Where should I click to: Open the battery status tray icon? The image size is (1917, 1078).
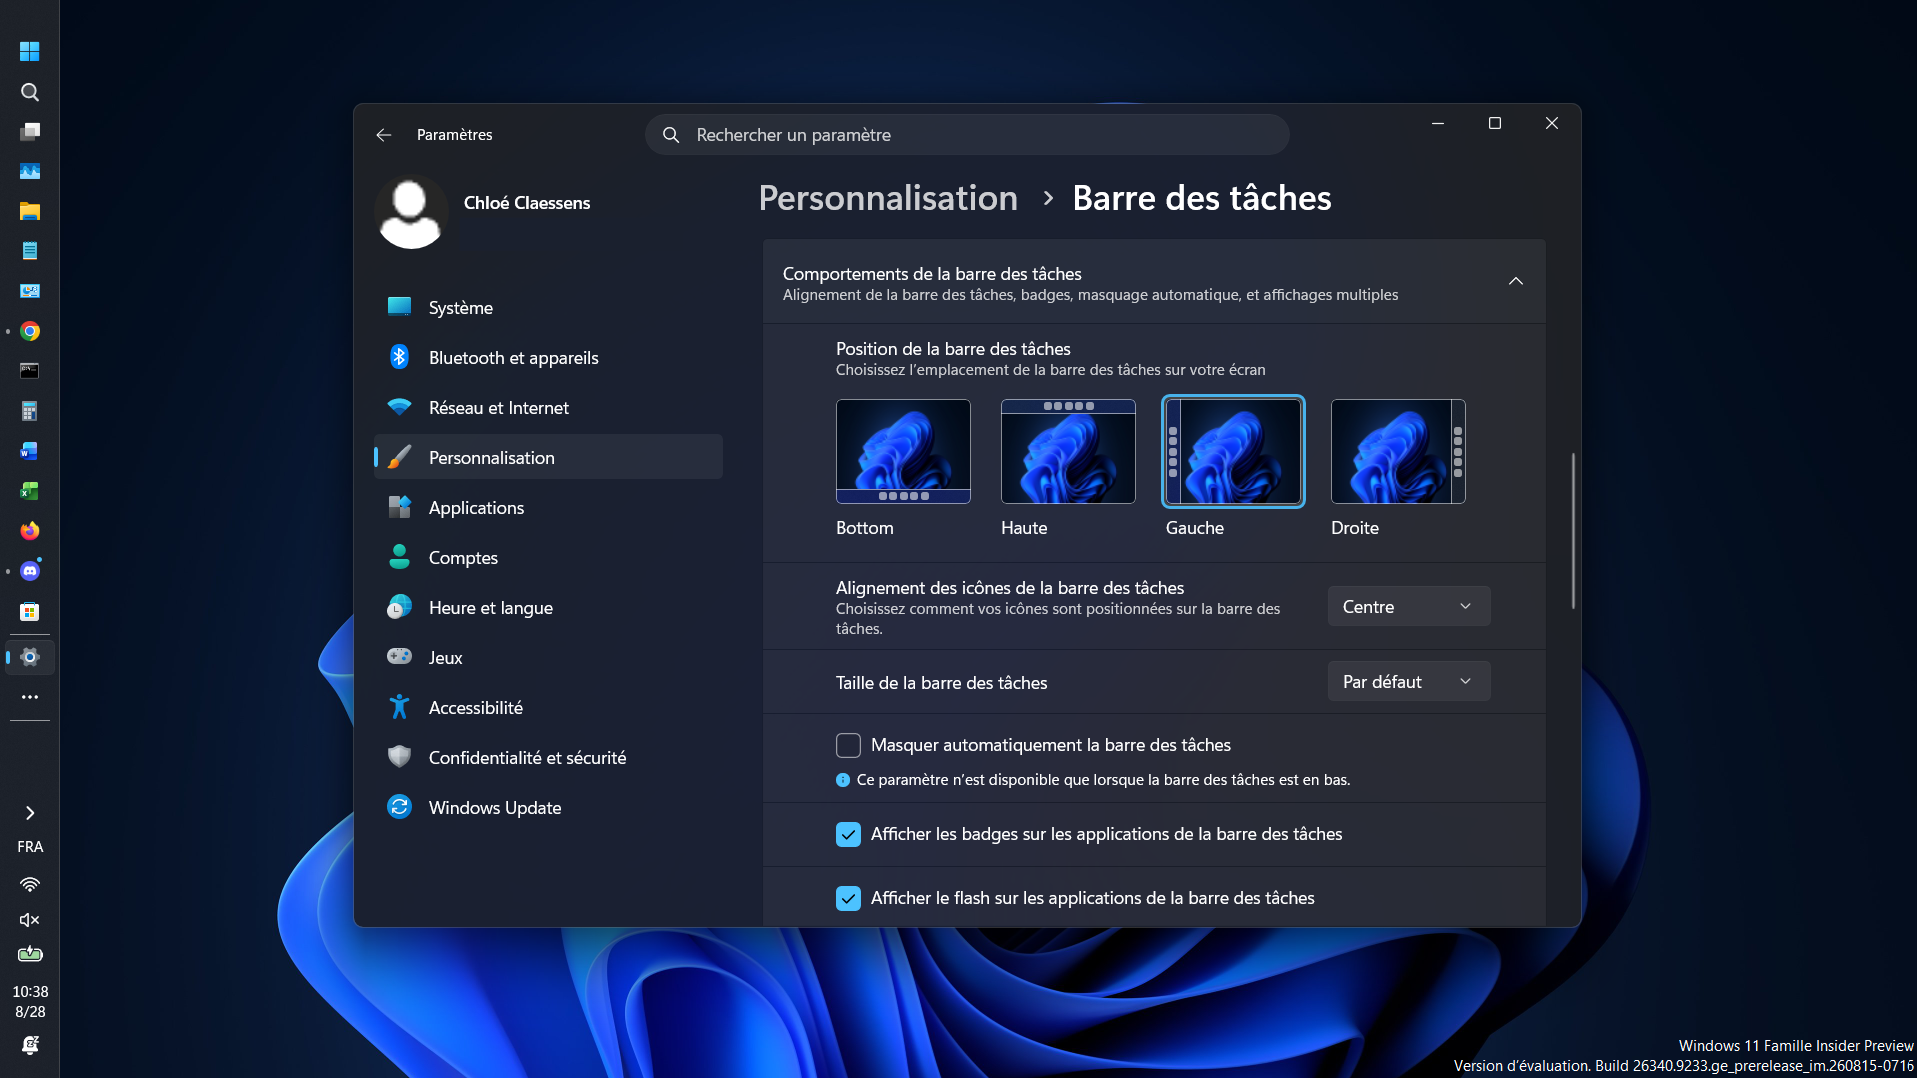point(30,954)
